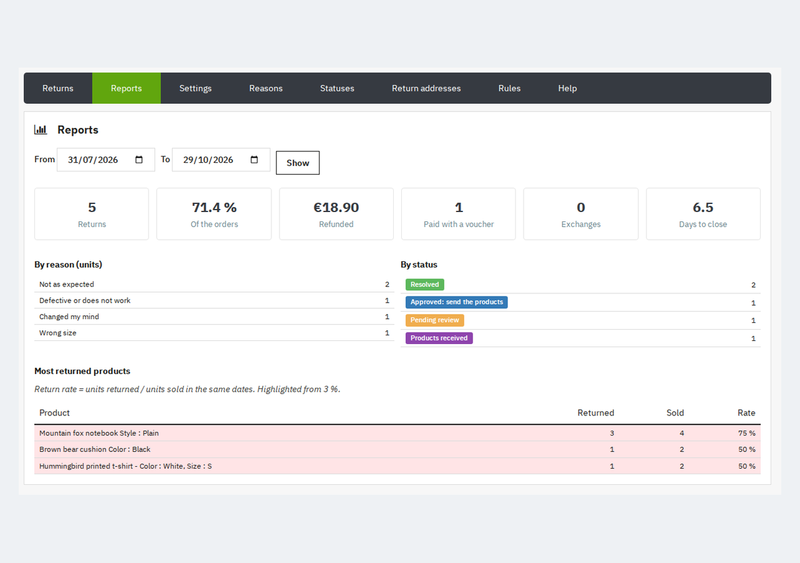800x563 pixels.
Task: Focus the To date field 29/10/2026
Action: (221, 160)
